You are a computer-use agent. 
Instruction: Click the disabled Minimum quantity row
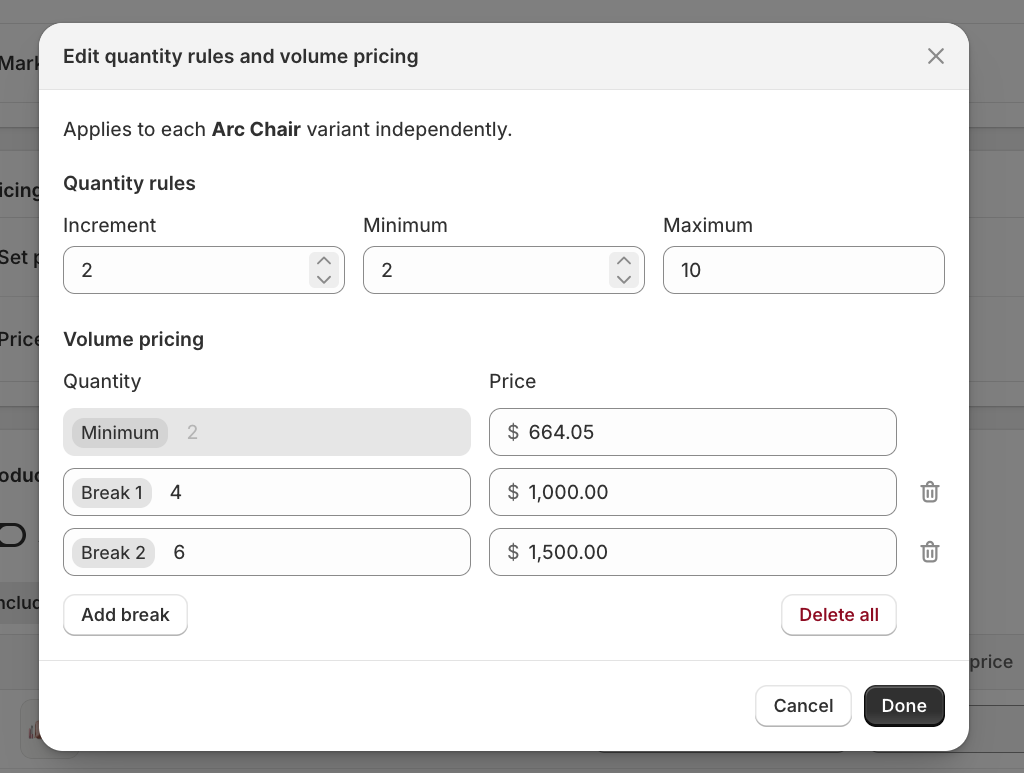coord(266,432)
